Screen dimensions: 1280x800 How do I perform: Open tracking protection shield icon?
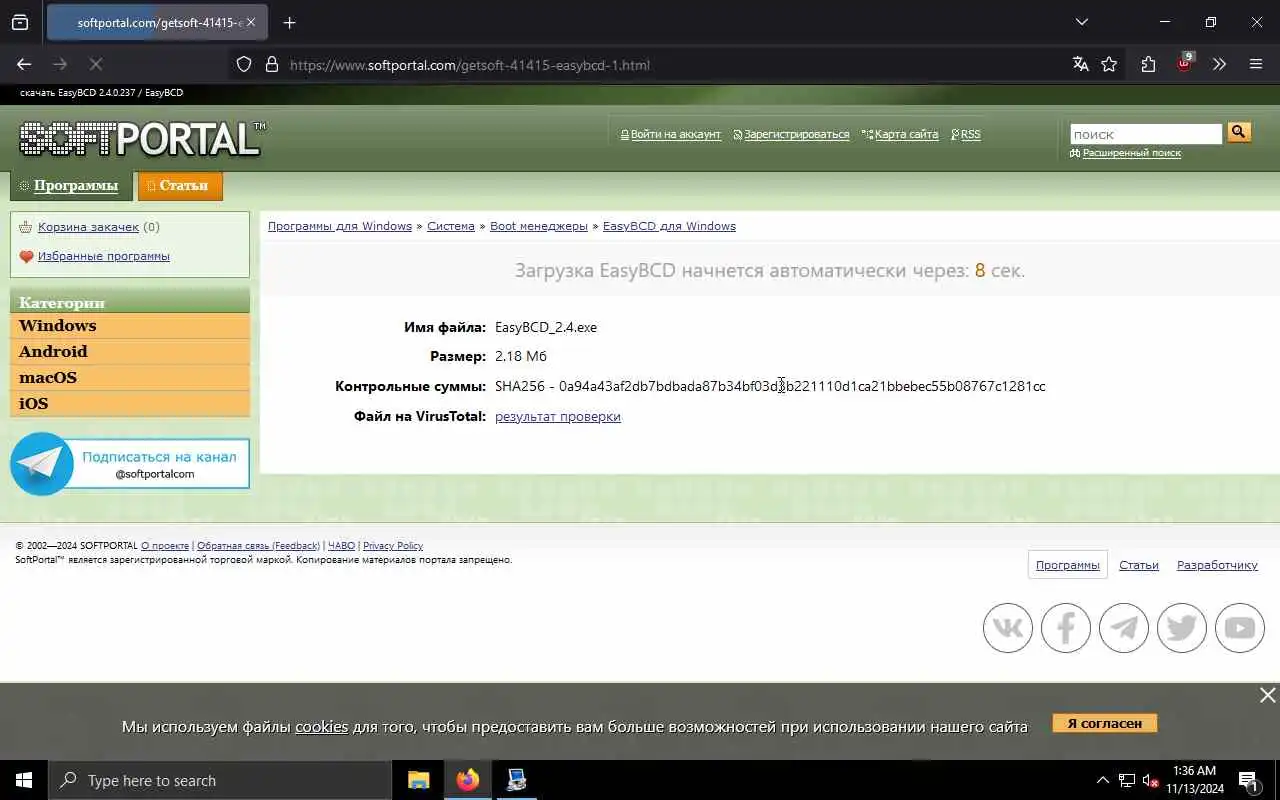point(244,64)
